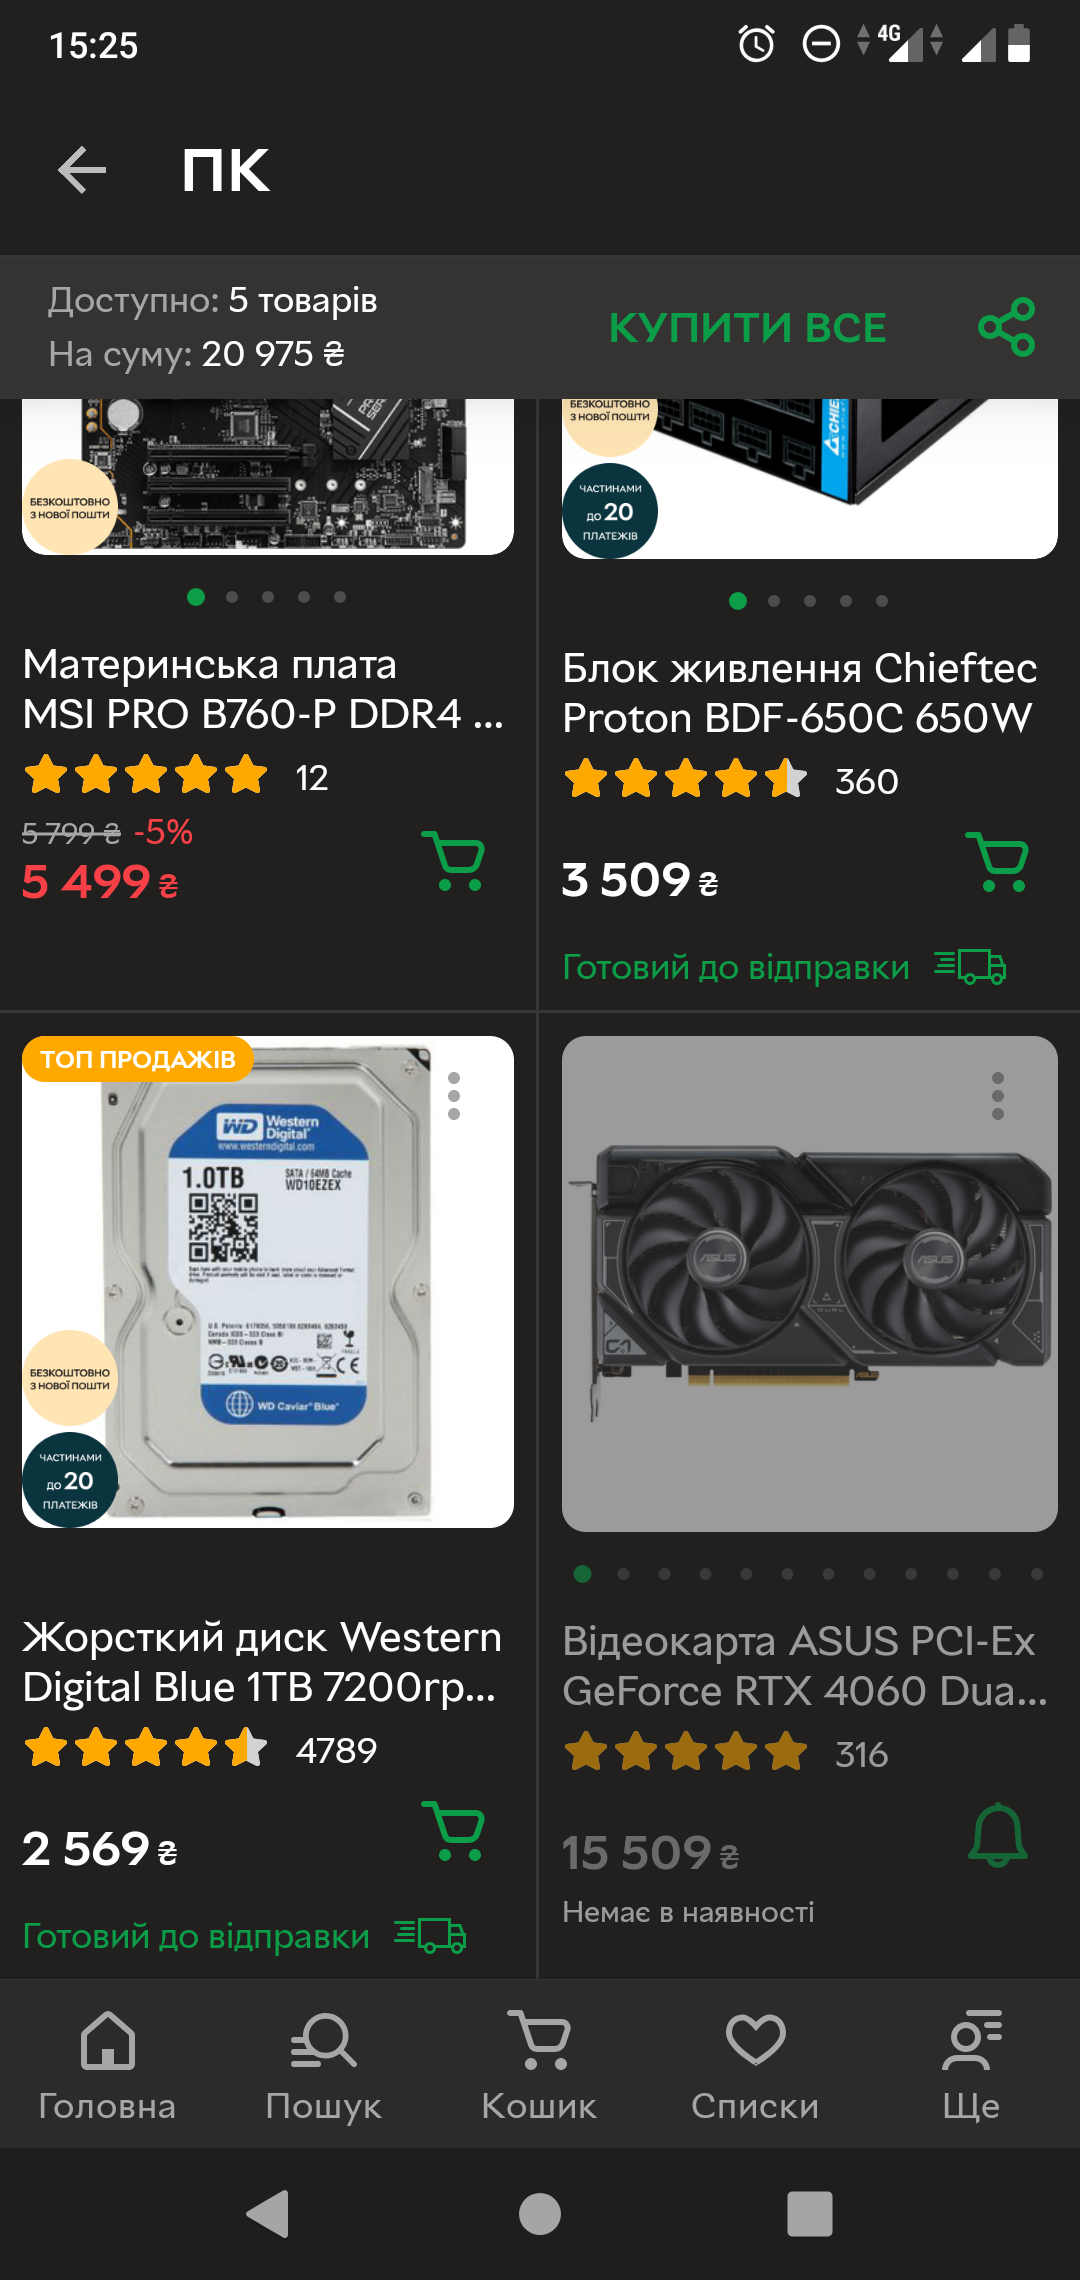Viewport: 1080px width, 2280px height.
Task: Tap the notify bell for ASUS RTX 4060
Action: (998, 1835)
